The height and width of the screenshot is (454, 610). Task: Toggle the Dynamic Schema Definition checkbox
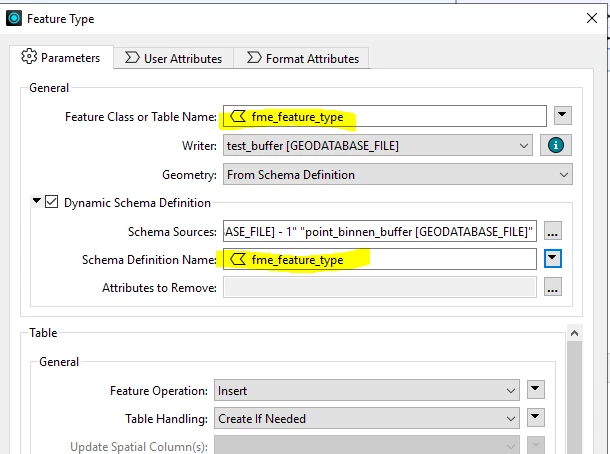click(51, 202)
